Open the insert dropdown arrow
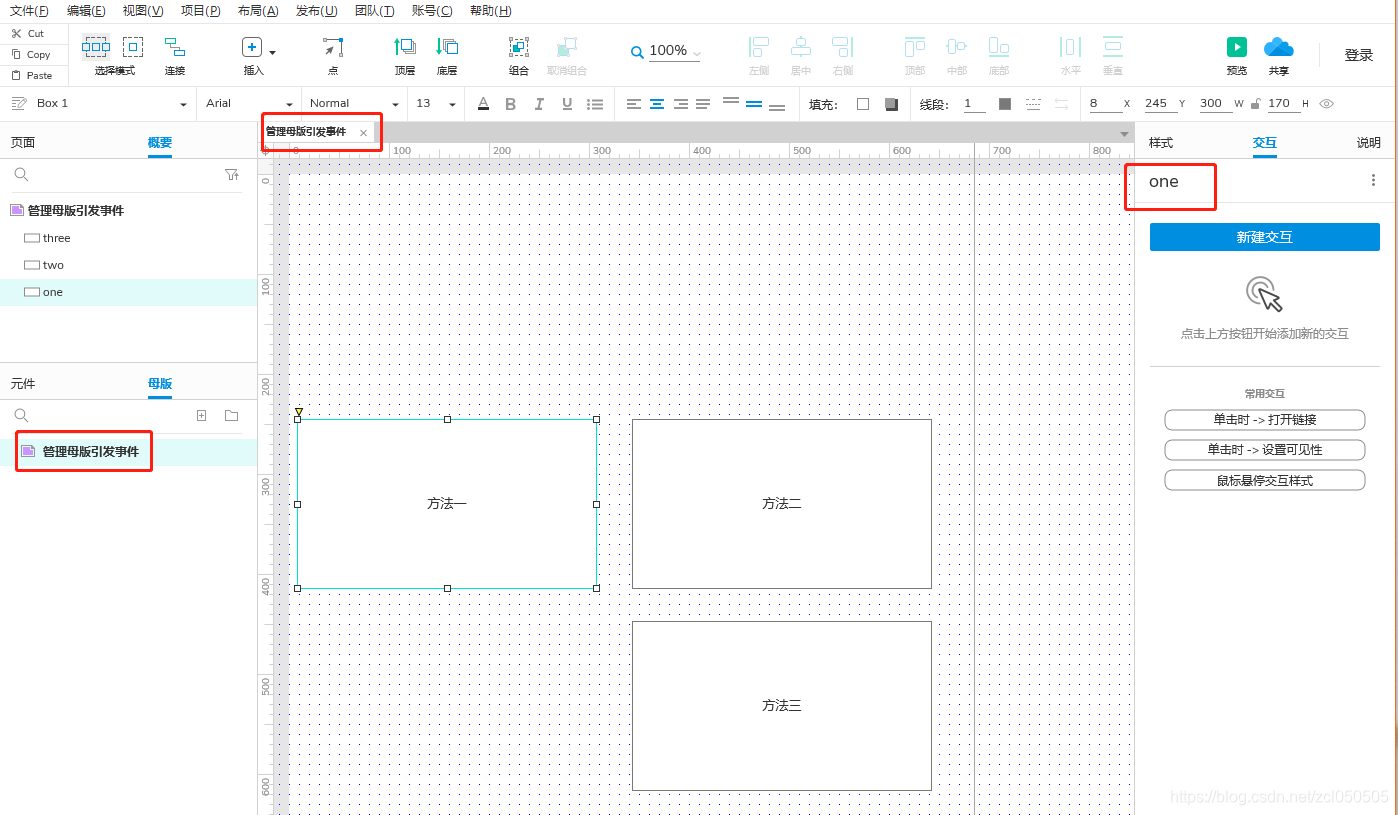 (272, 52)
